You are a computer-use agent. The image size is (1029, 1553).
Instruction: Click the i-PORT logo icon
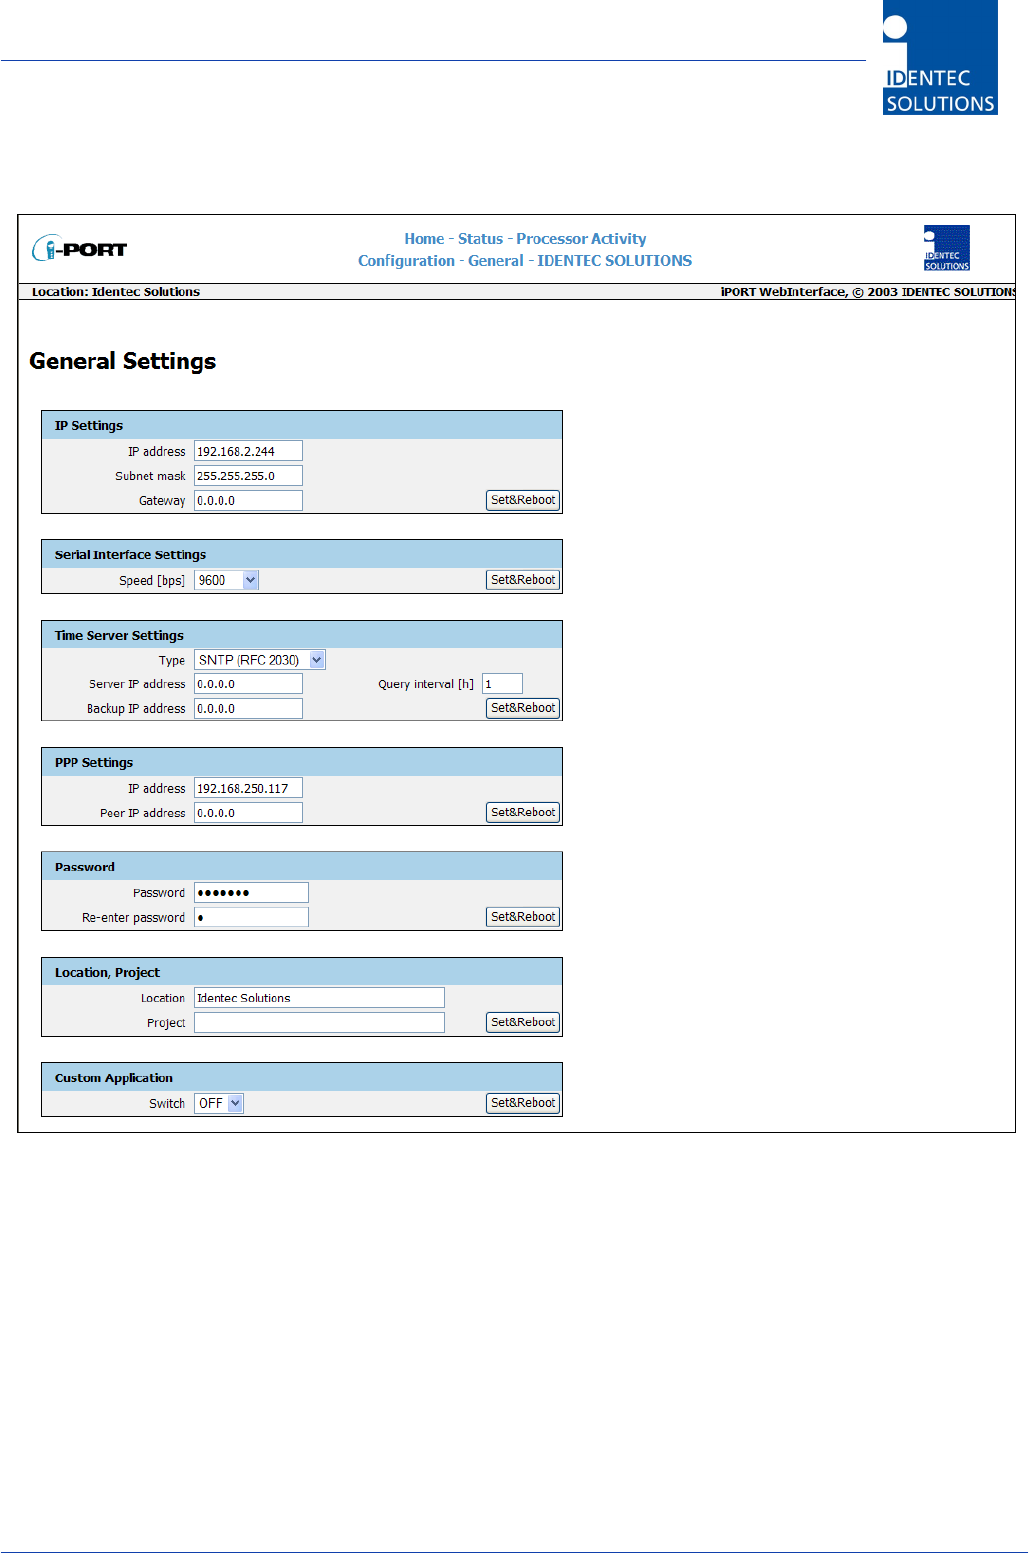pos(80,248)
